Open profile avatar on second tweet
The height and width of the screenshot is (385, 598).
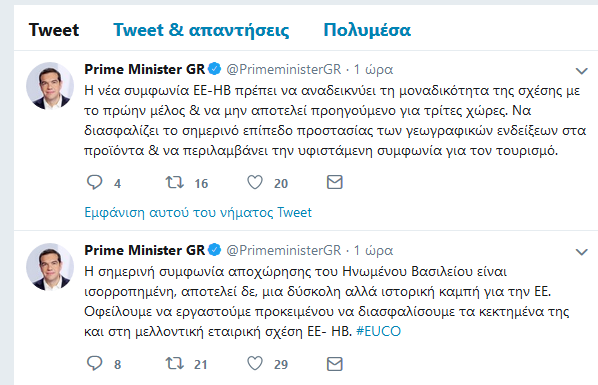50,267
